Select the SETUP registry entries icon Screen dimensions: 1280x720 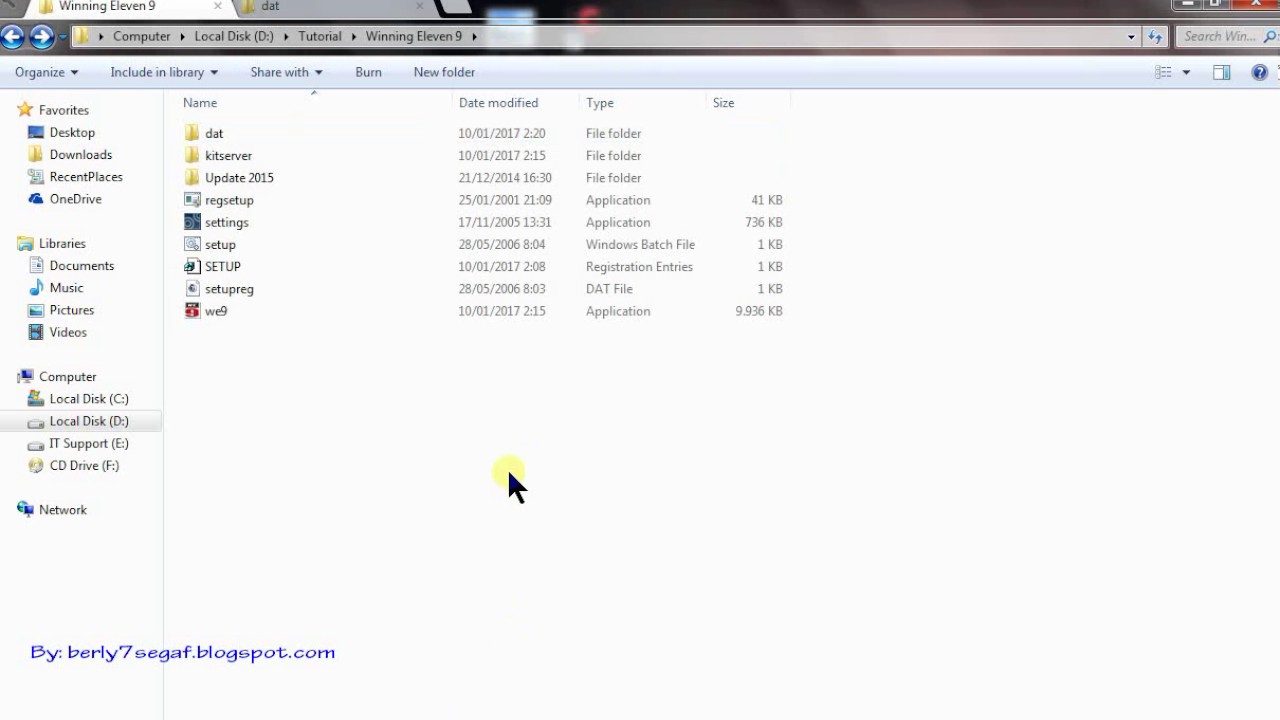pos(192,266)
